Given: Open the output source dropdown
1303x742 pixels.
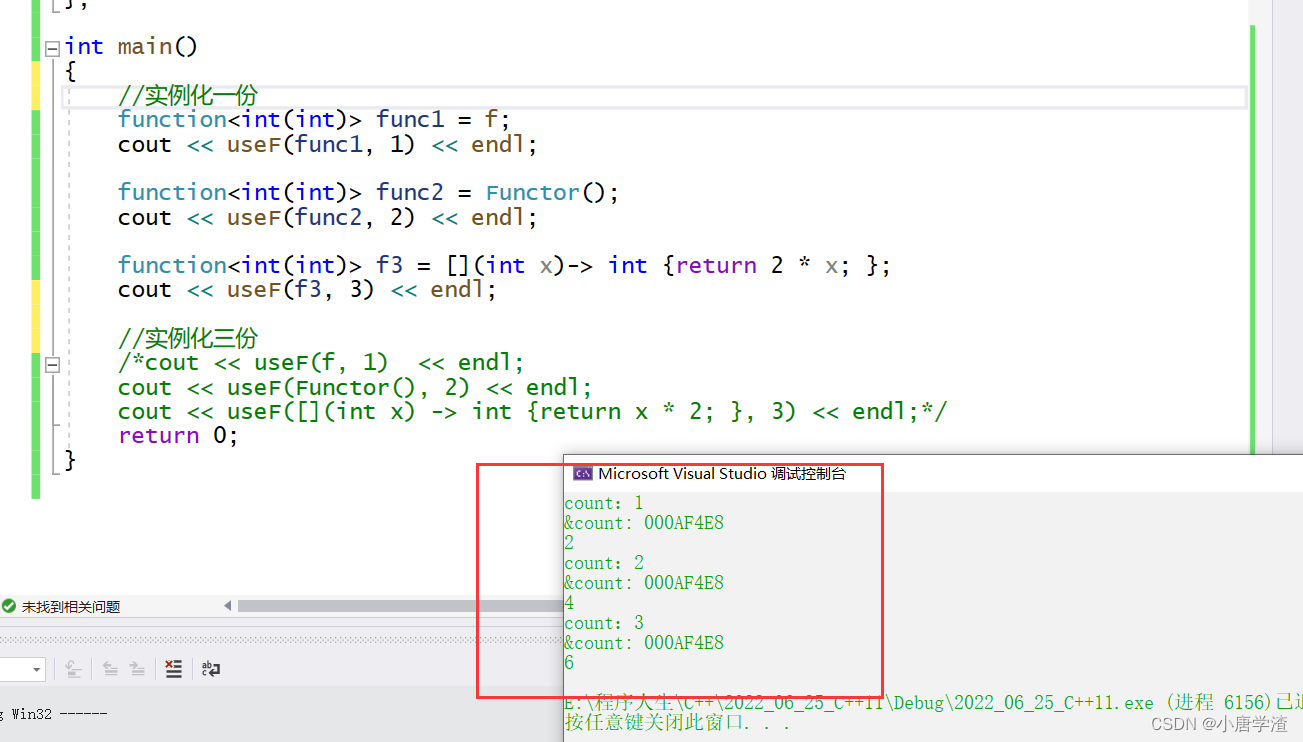Looking at the screenshot, I should (37, 669).
